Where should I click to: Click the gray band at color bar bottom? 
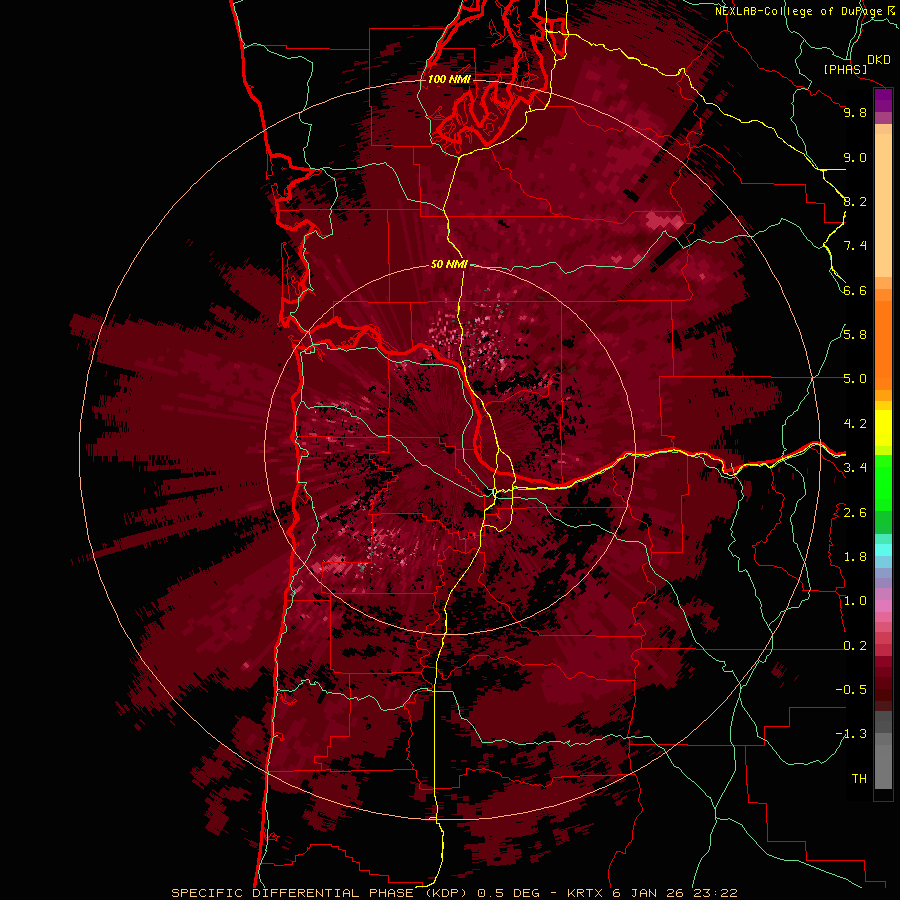883,749
